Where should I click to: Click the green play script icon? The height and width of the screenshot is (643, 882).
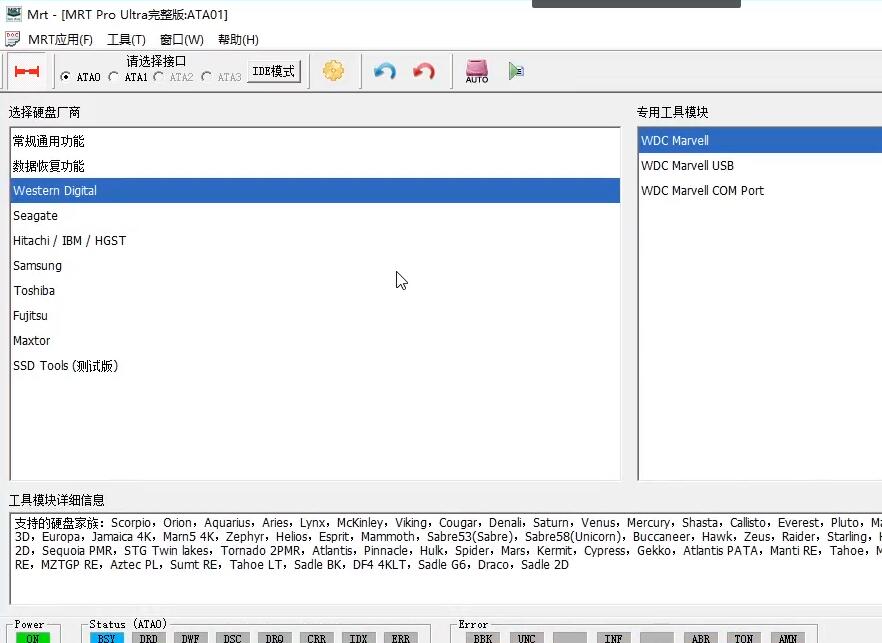click(x=516, y=71)
